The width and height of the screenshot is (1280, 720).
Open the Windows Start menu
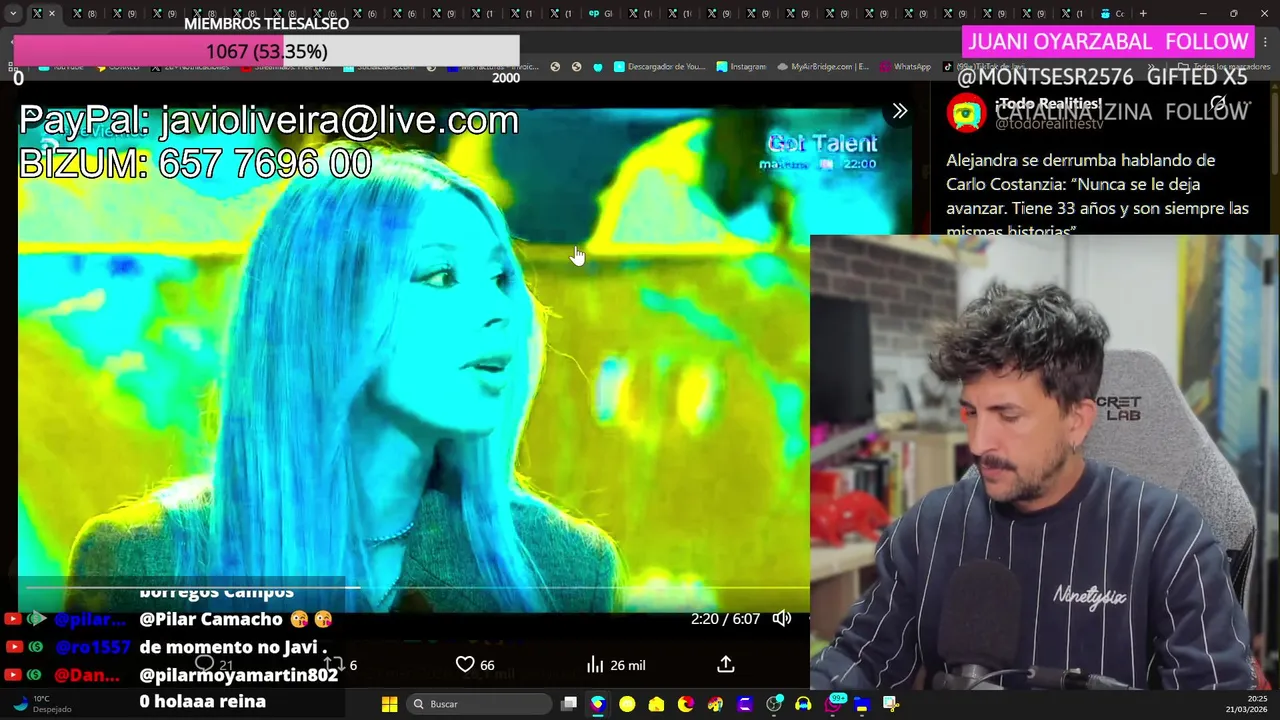[x=390, y=704]
